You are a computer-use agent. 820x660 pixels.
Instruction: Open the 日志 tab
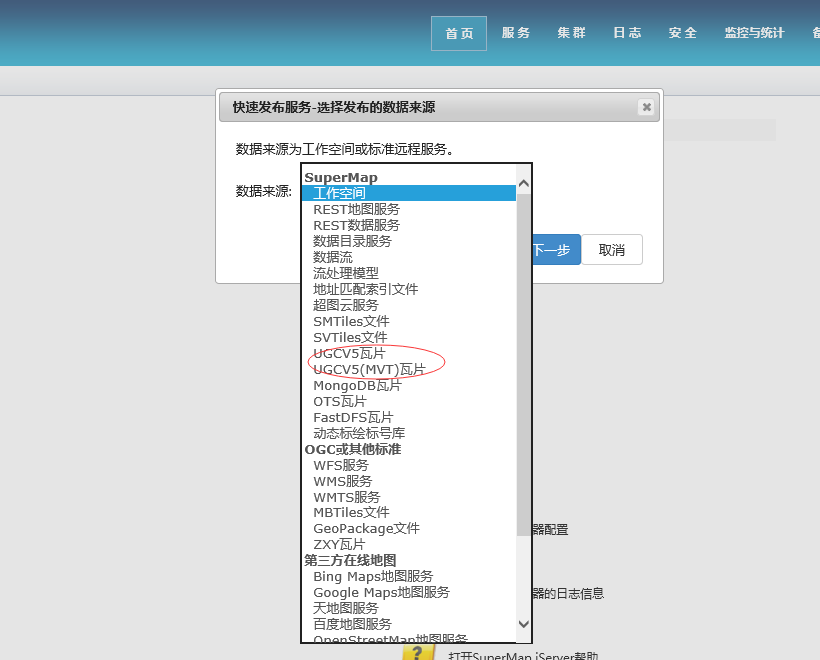point(627,33)
